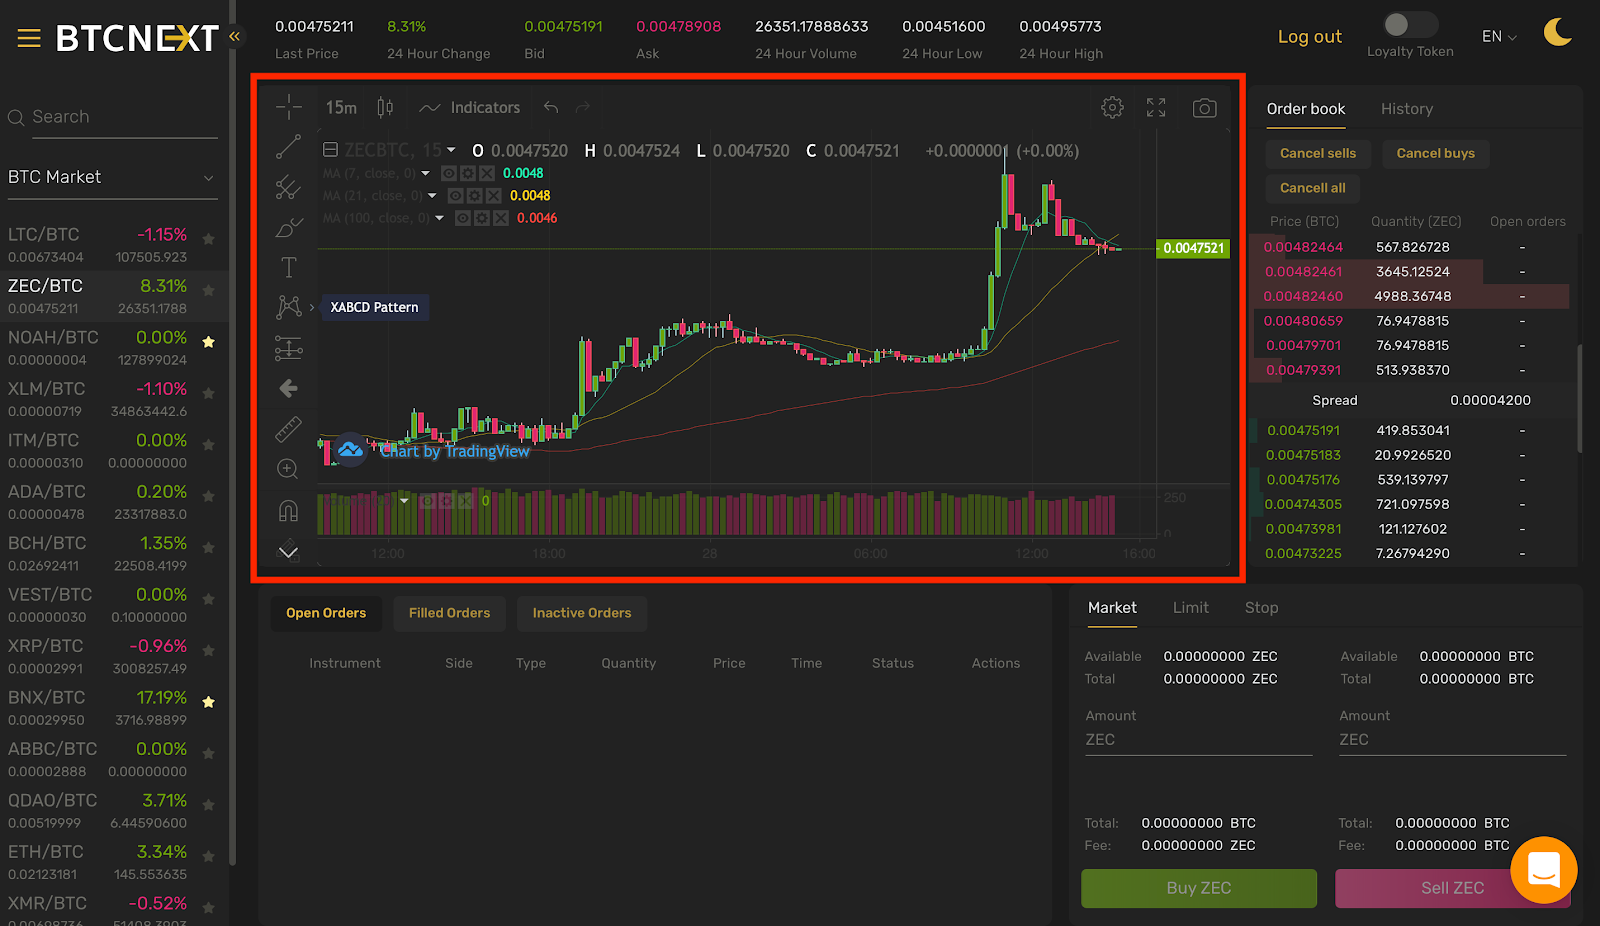Toggle the Loyalty Token switch
The height and width of the screenshot is (926, 1600).
click(1410, 24)
